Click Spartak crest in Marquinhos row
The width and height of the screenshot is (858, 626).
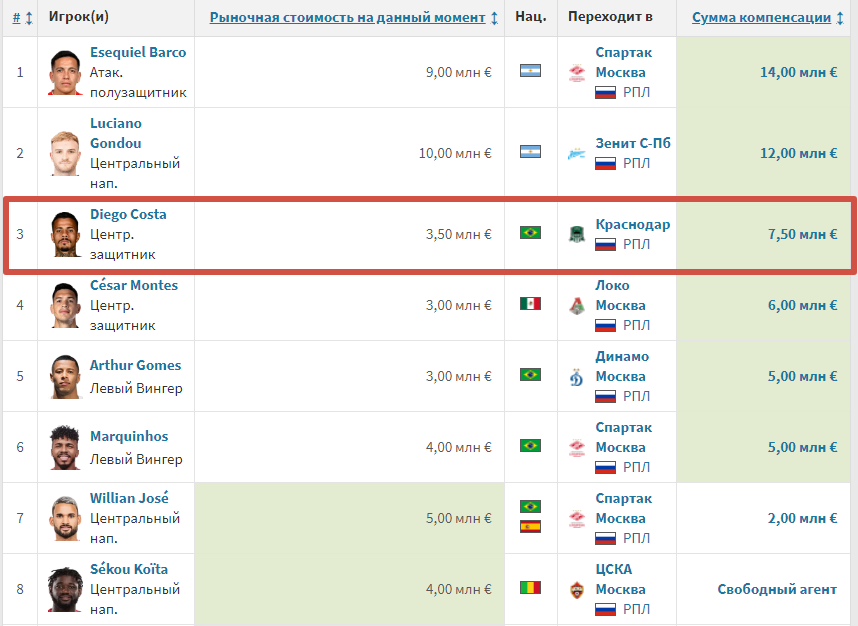coord(577,448)
